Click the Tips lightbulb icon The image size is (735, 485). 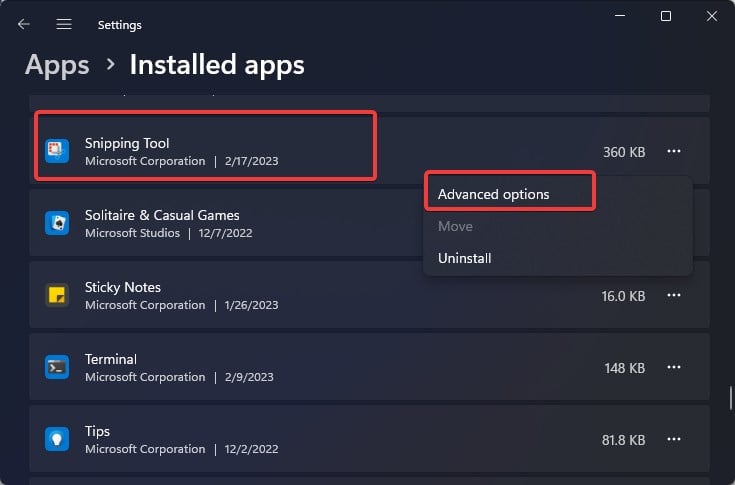[x=57, y=439]
